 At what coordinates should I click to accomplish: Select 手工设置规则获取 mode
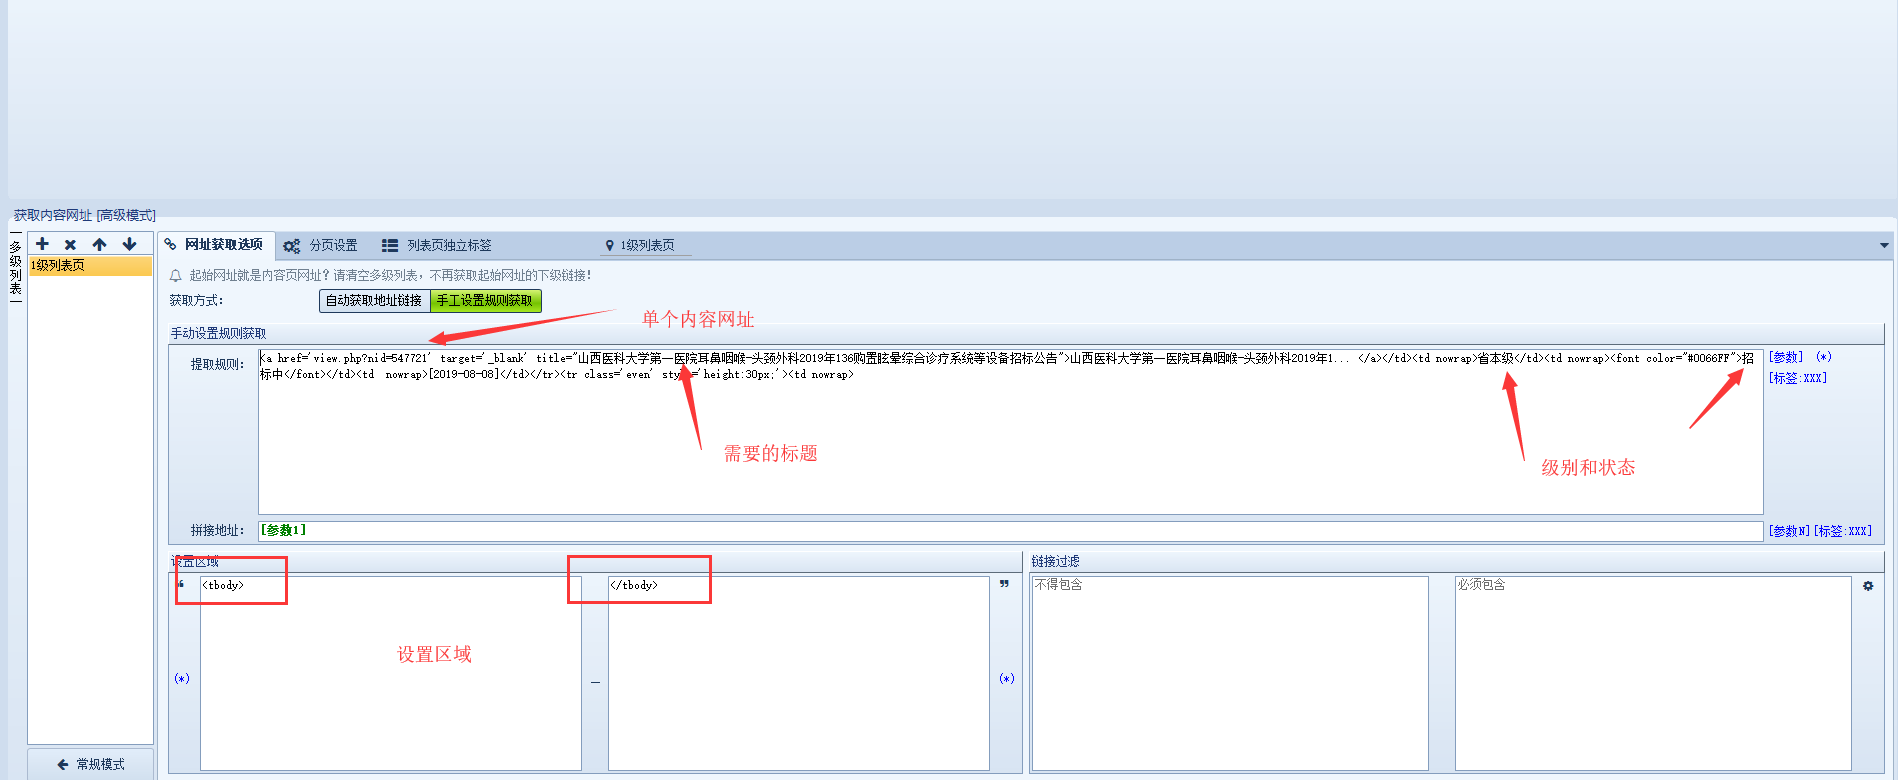pyautogui.click(x=485, y=301)
